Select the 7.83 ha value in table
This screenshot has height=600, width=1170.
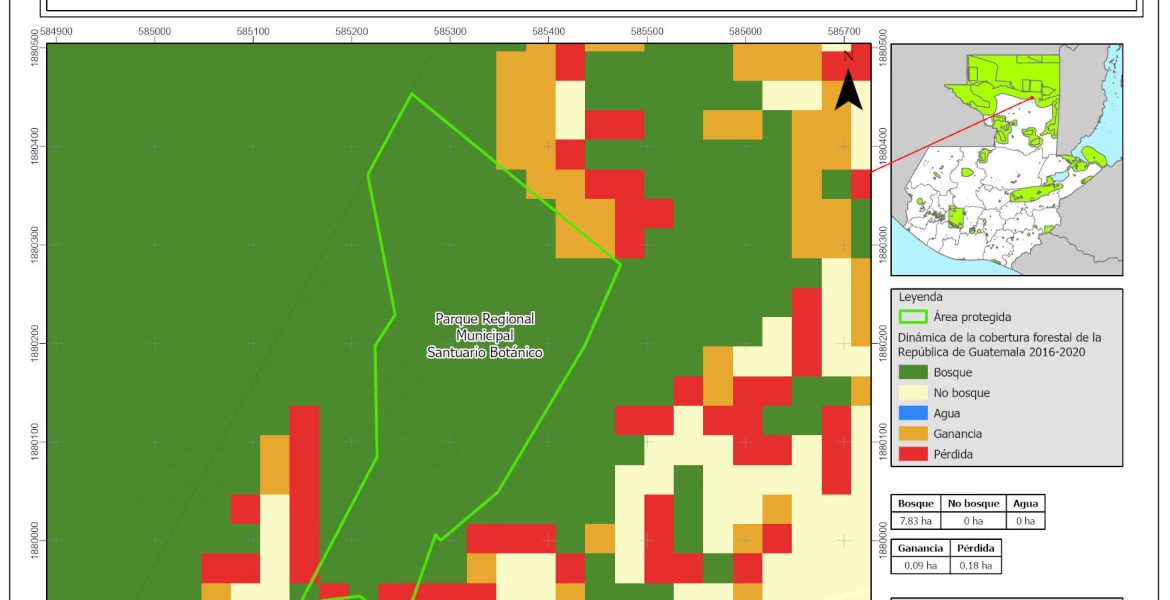[x=915, y=521]
